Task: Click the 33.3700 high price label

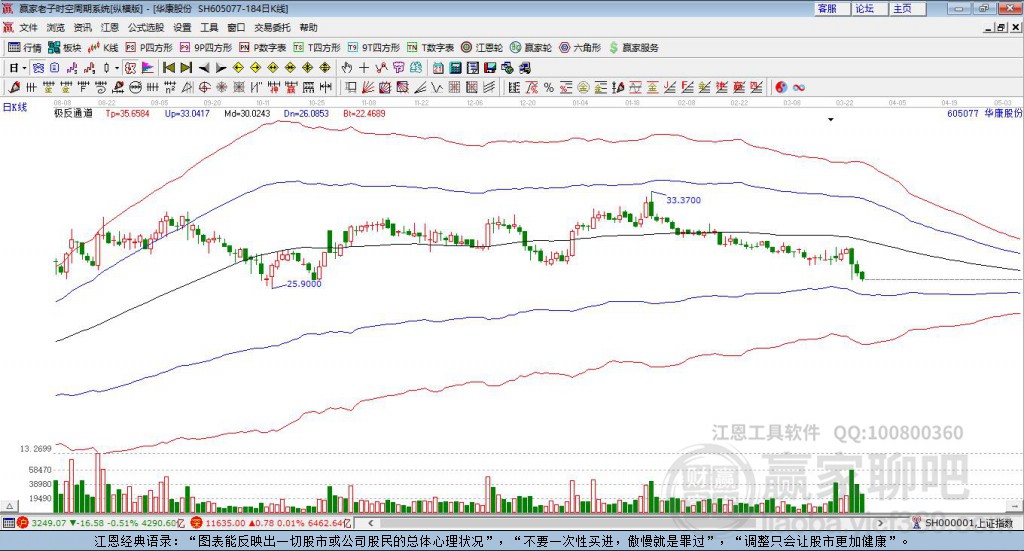Action: point(683,200)
